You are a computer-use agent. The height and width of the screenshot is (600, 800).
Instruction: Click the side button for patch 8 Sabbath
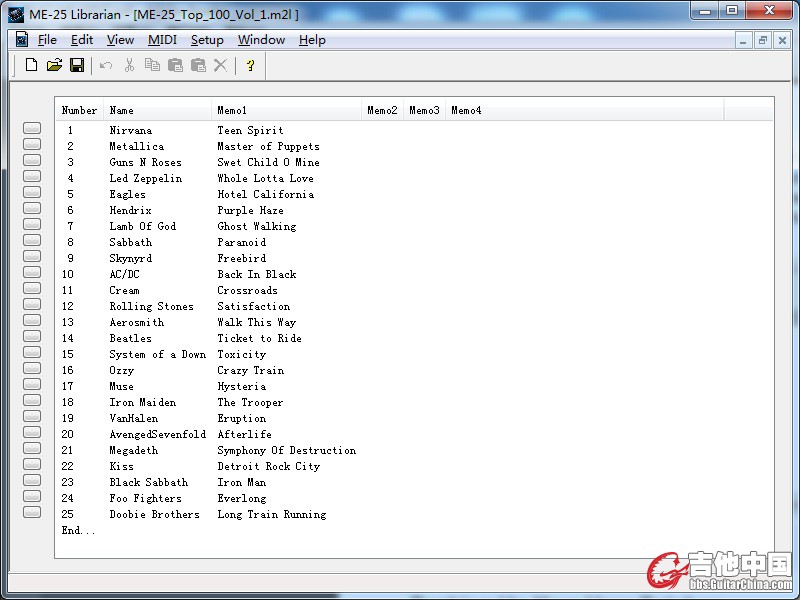[x=32, y=240]
